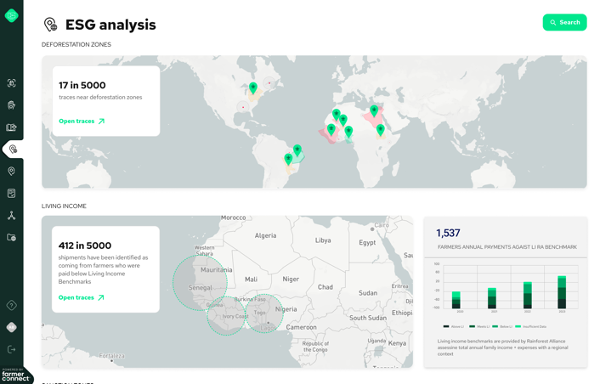Click the 'Algeria' label on the map
This screenshot has width=598, height=384.
tap(265, 236)
